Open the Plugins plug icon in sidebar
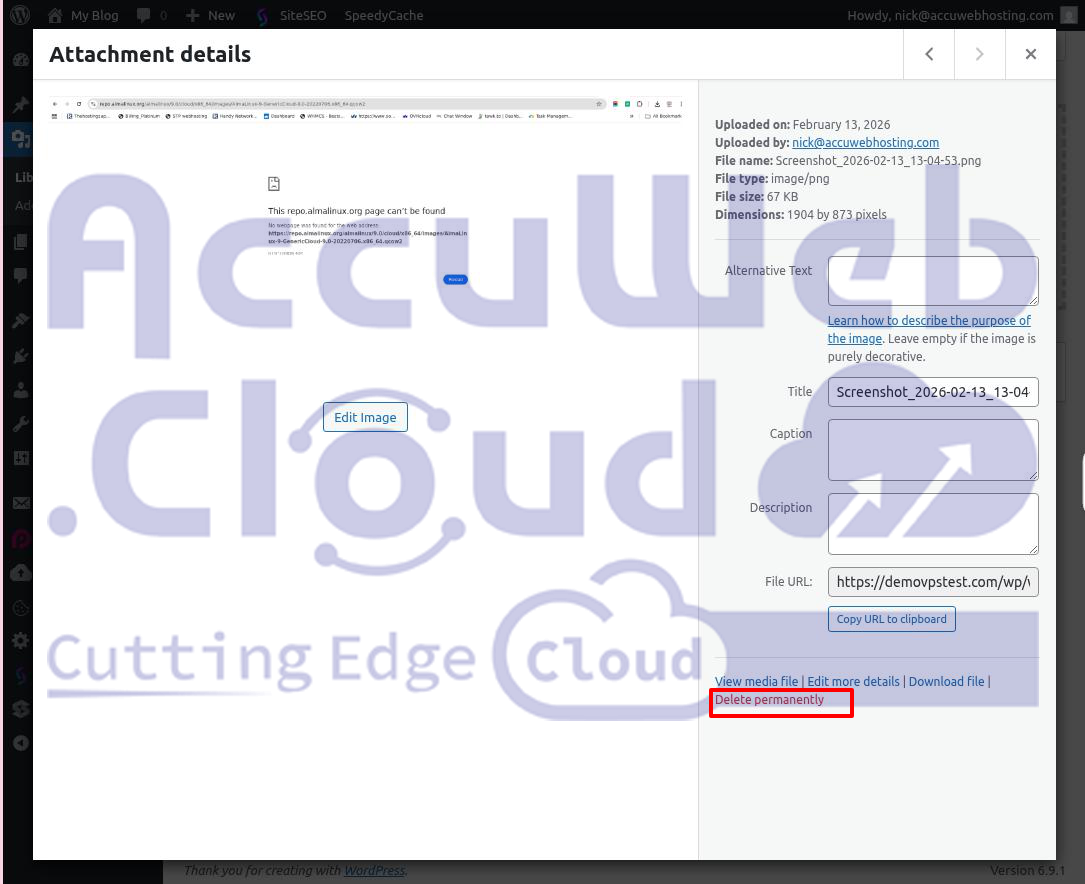 click(x=20, y=356)
